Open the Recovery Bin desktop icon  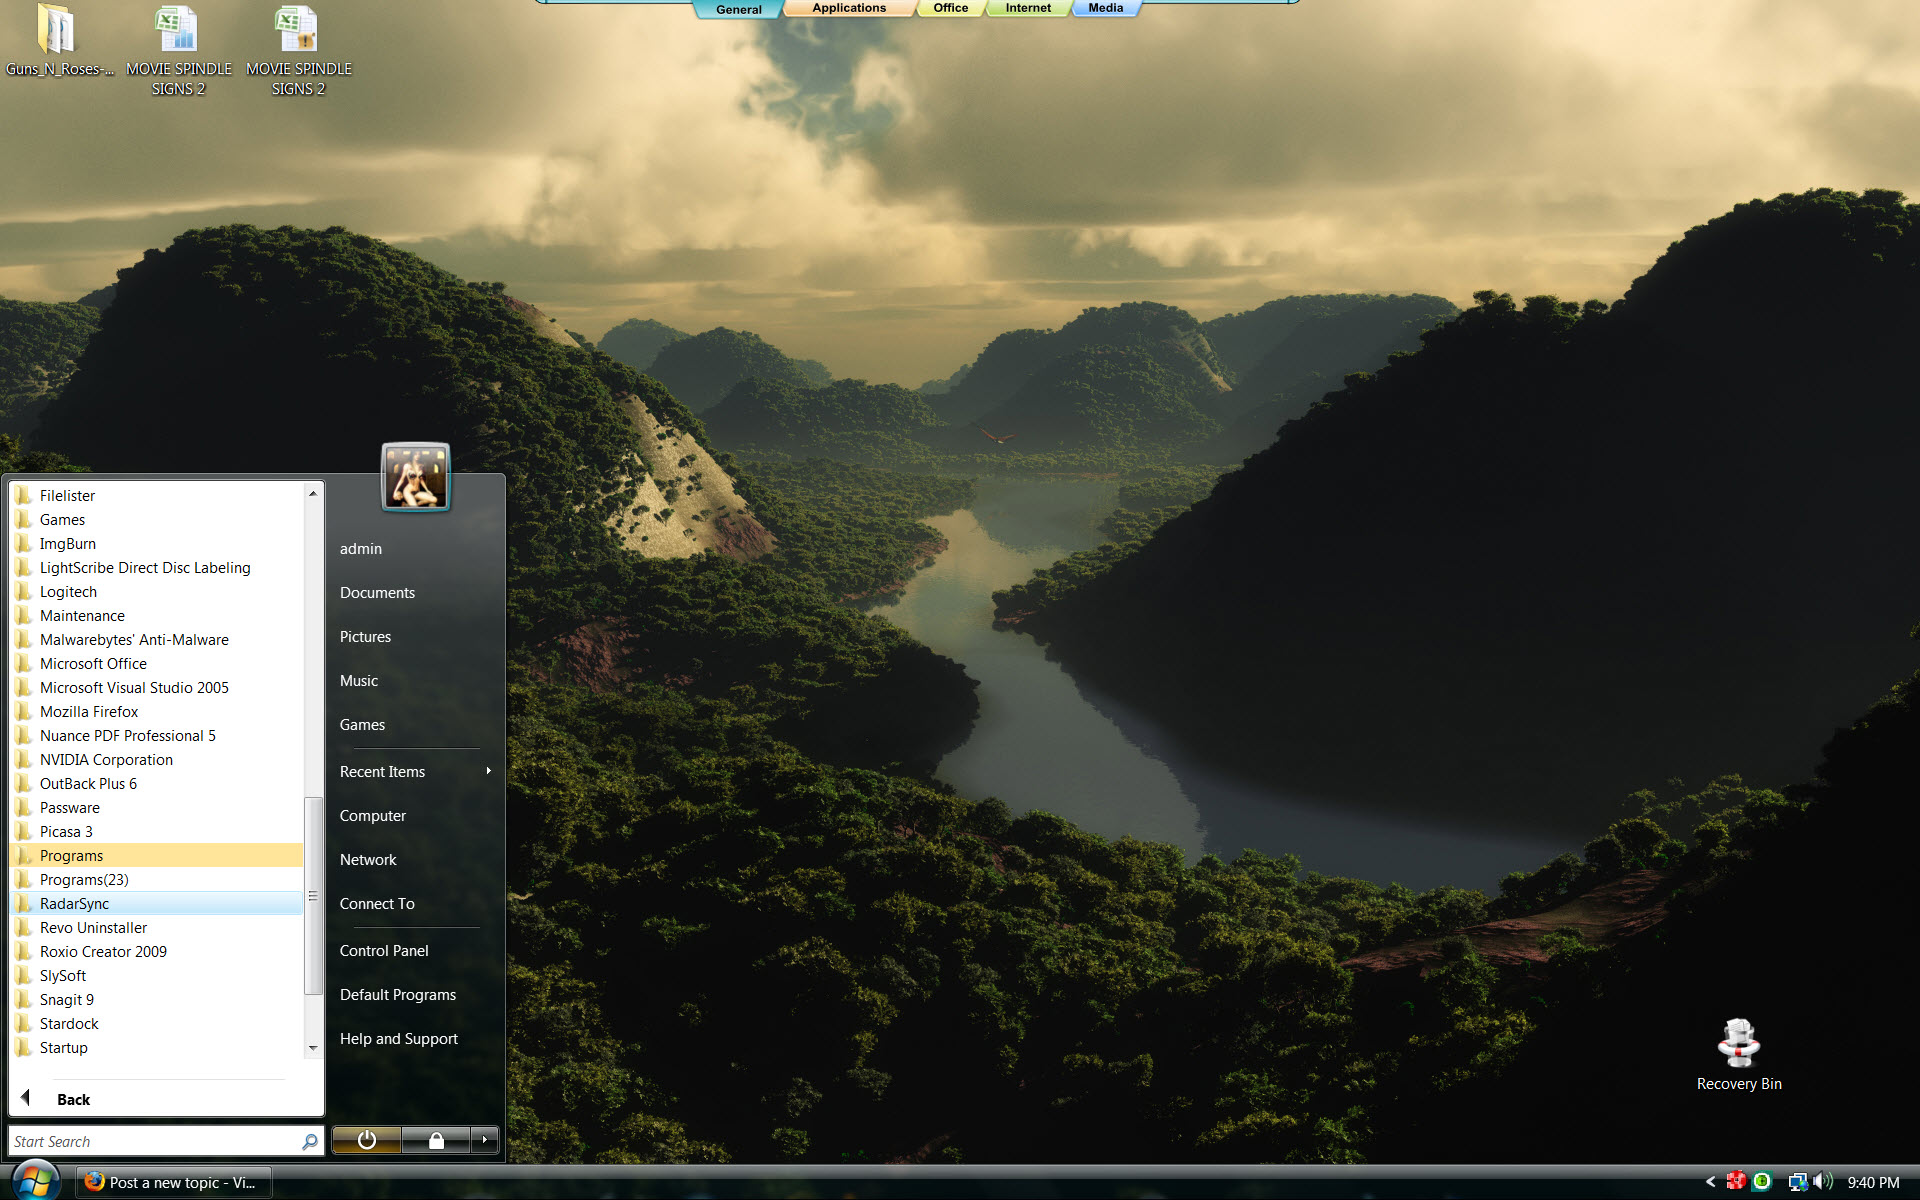click(x=1739, y=1054)
